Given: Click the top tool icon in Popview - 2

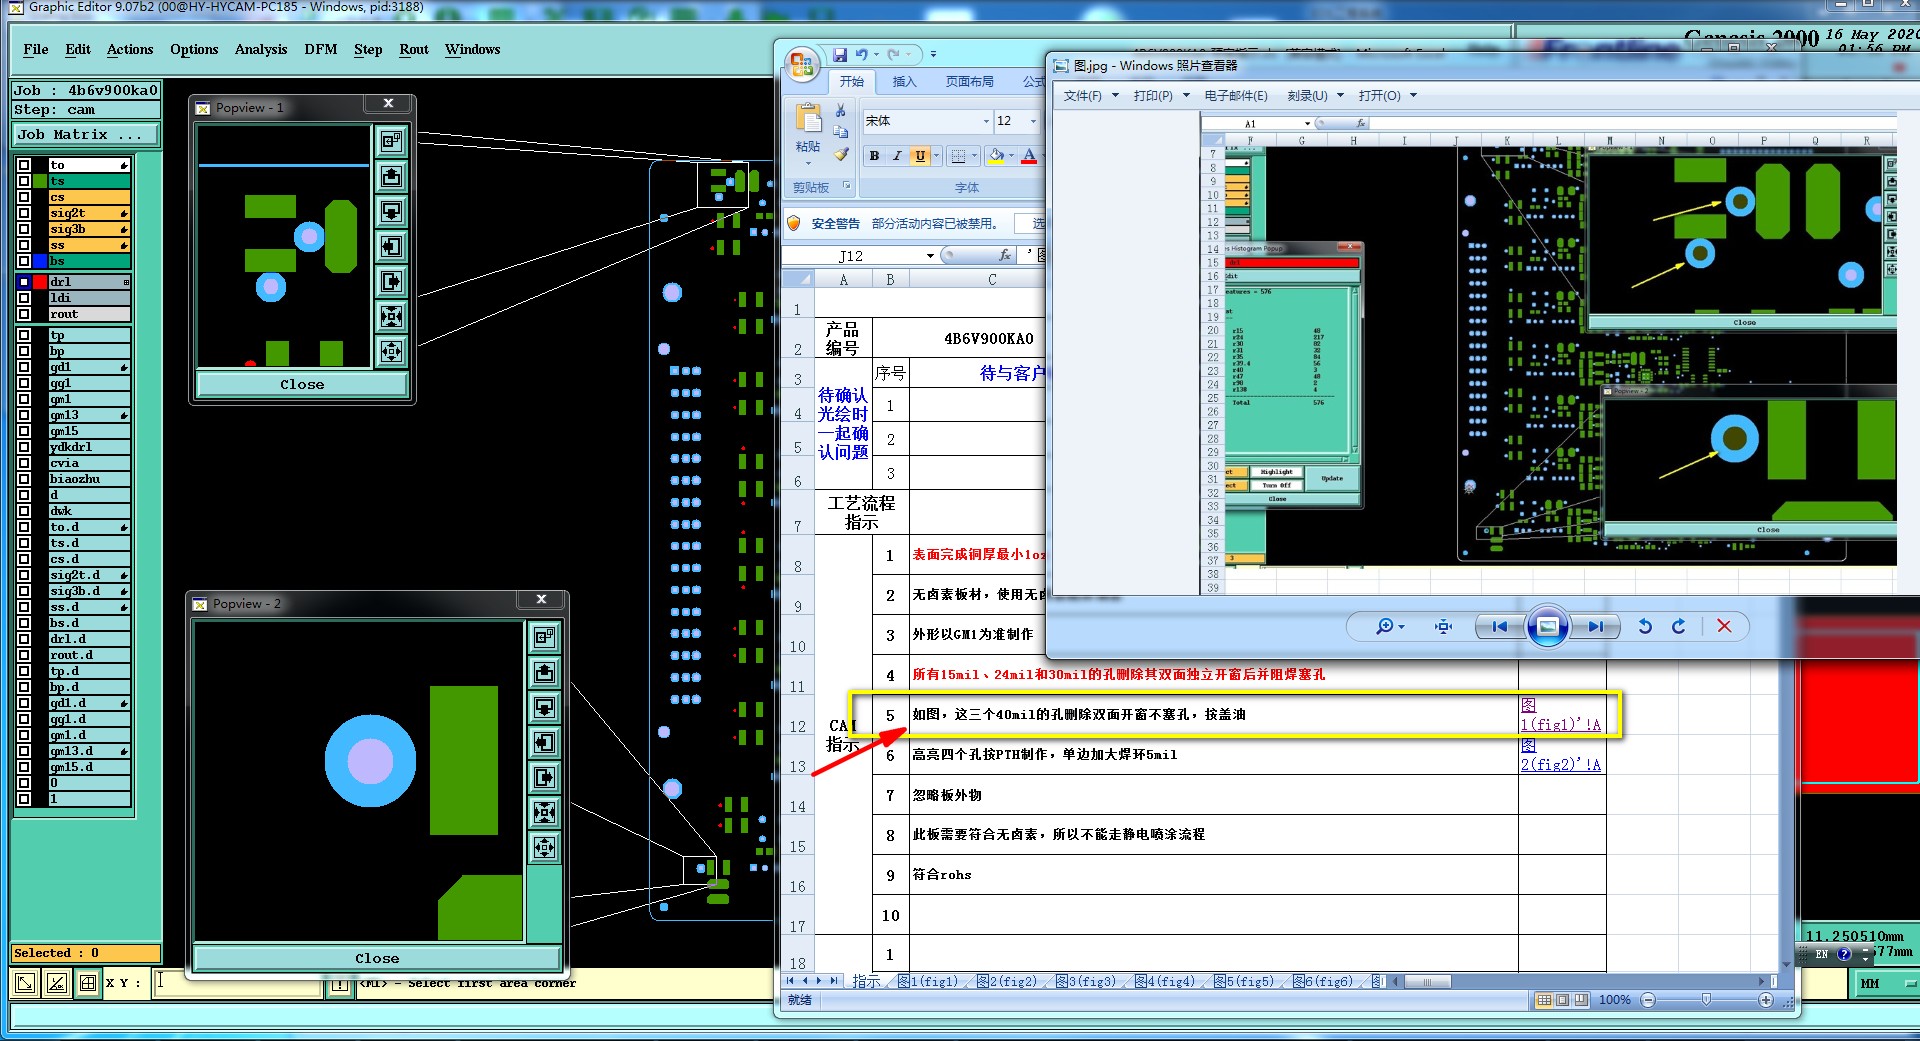Looking at the screenshot, I should click(544, 636).
